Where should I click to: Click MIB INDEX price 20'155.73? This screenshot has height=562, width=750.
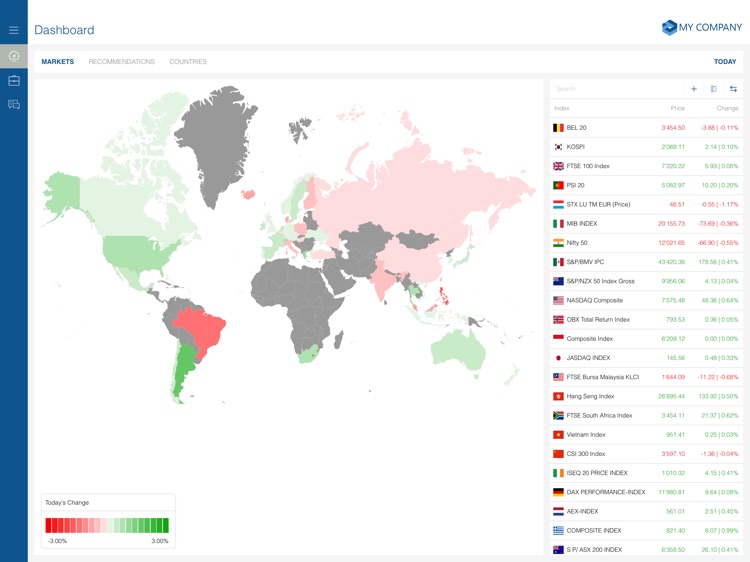tap(671, 223)
